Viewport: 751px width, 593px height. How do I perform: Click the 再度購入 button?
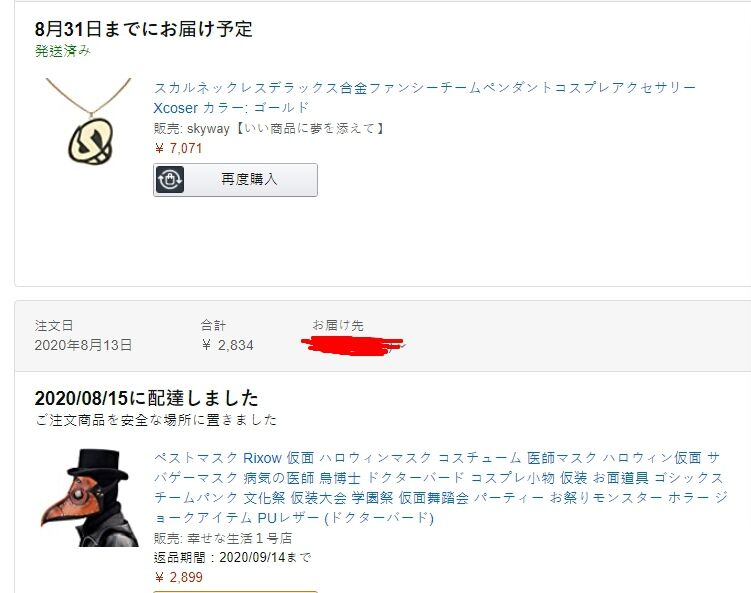(x=235, y=180)
